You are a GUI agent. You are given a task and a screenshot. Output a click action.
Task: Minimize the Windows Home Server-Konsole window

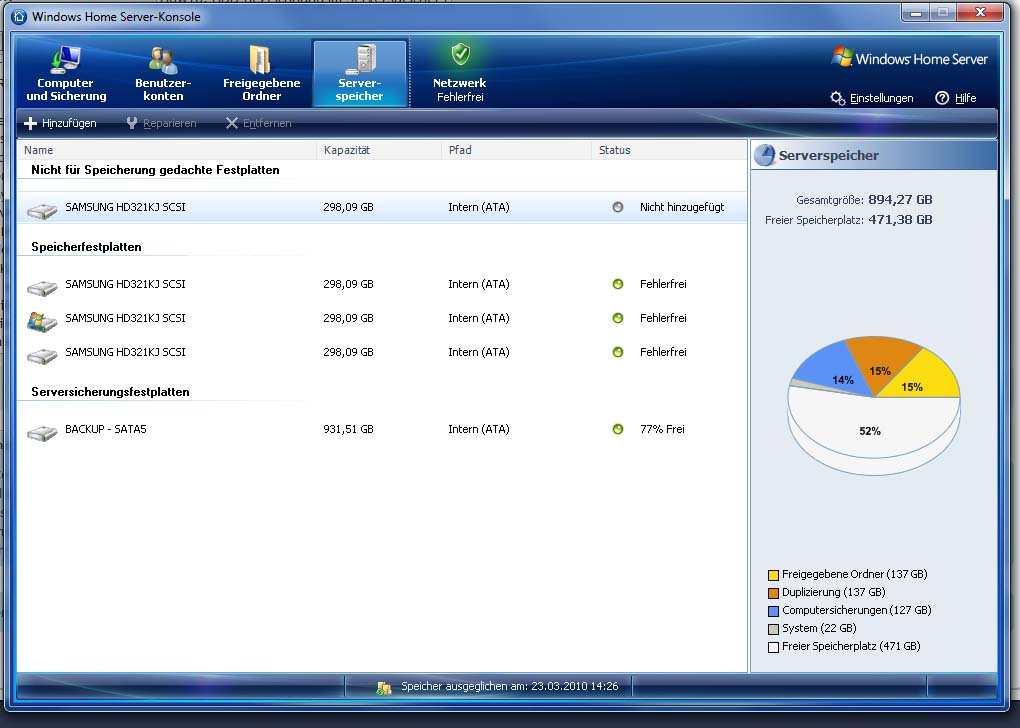(916, 13)
